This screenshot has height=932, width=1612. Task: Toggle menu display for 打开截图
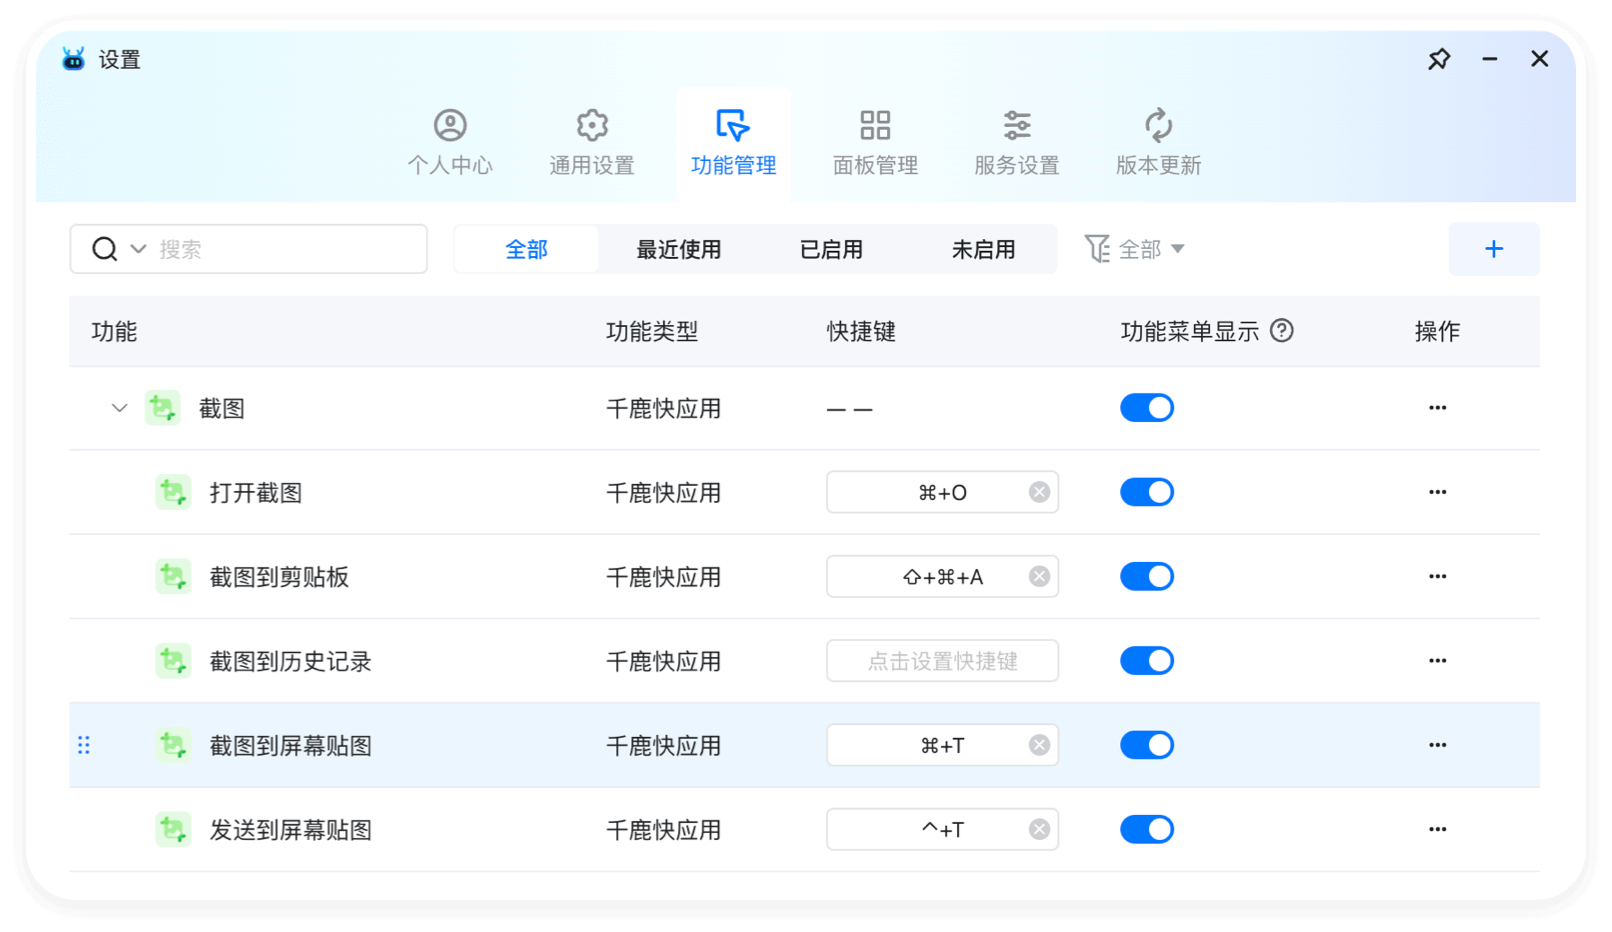(1147, 492)
